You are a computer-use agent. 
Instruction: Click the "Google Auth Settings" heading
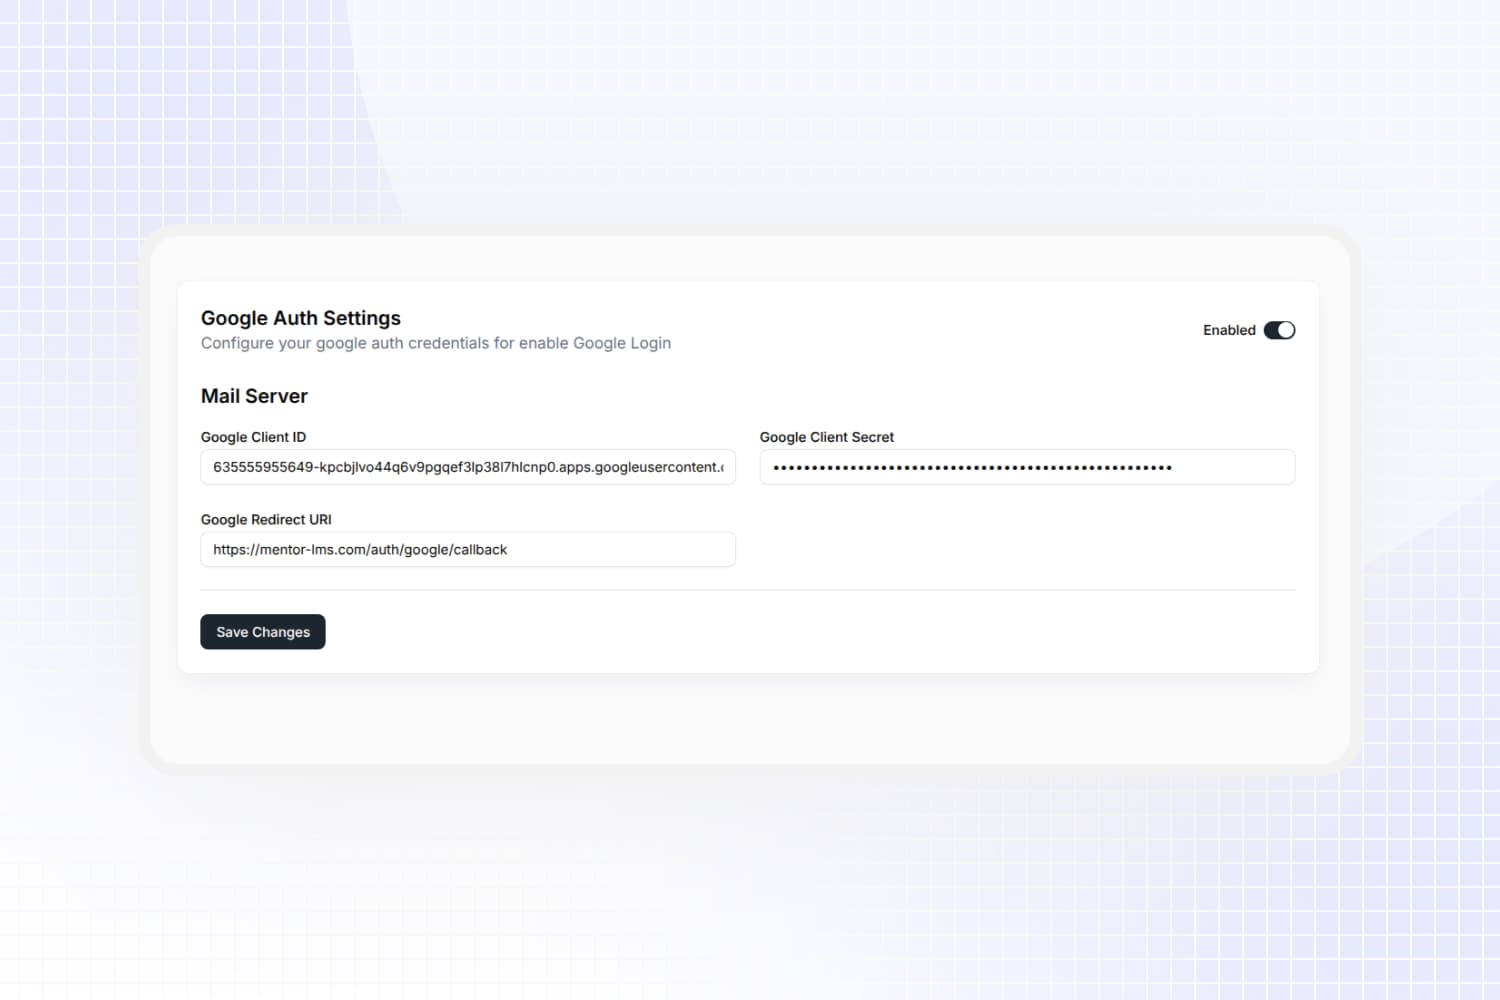(300, 318)
